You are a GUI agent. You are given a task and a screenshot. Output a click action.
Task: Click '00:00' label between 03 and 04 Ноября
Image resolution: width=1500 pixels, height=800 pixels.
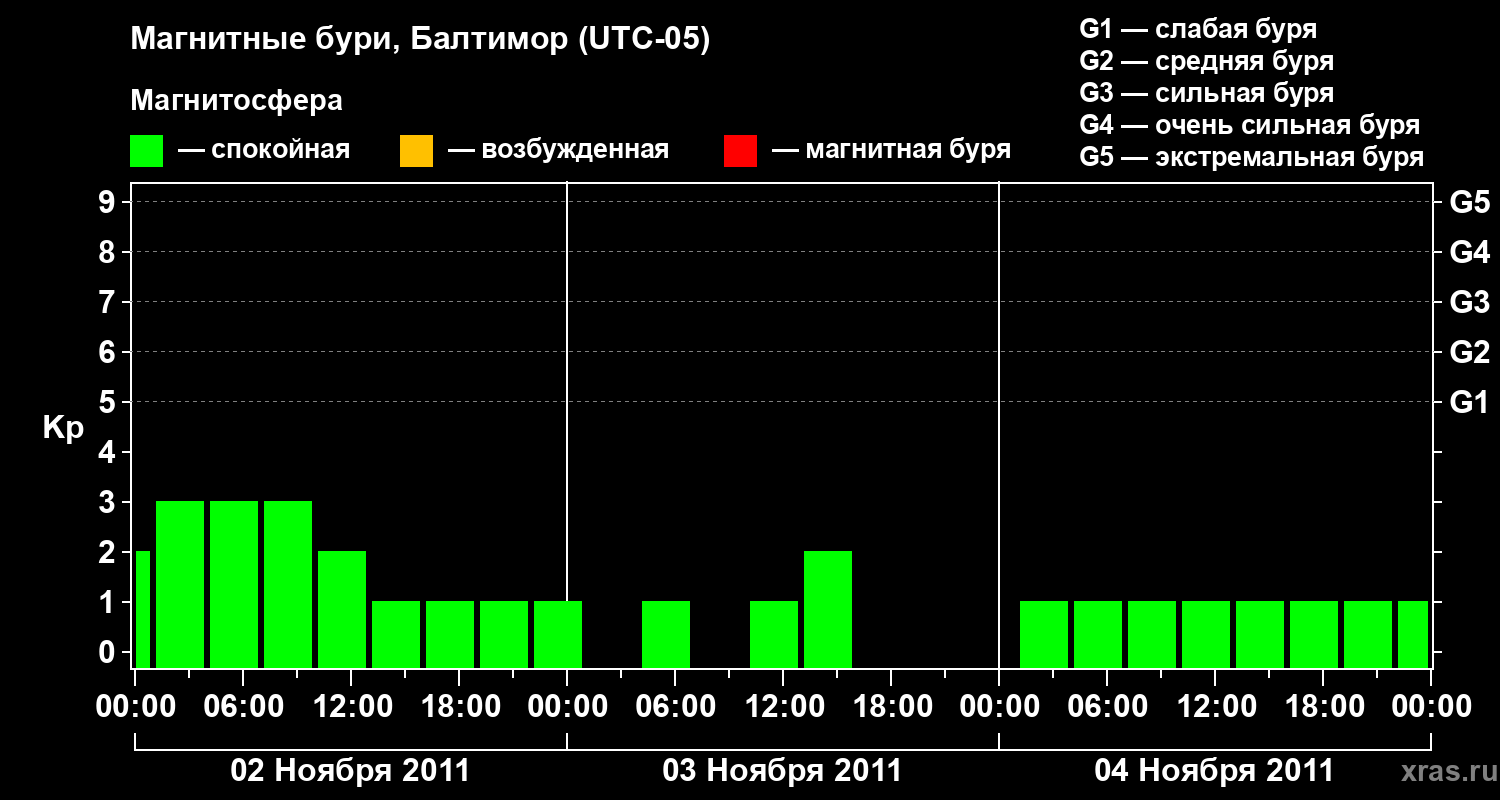(x=999, y=707)
